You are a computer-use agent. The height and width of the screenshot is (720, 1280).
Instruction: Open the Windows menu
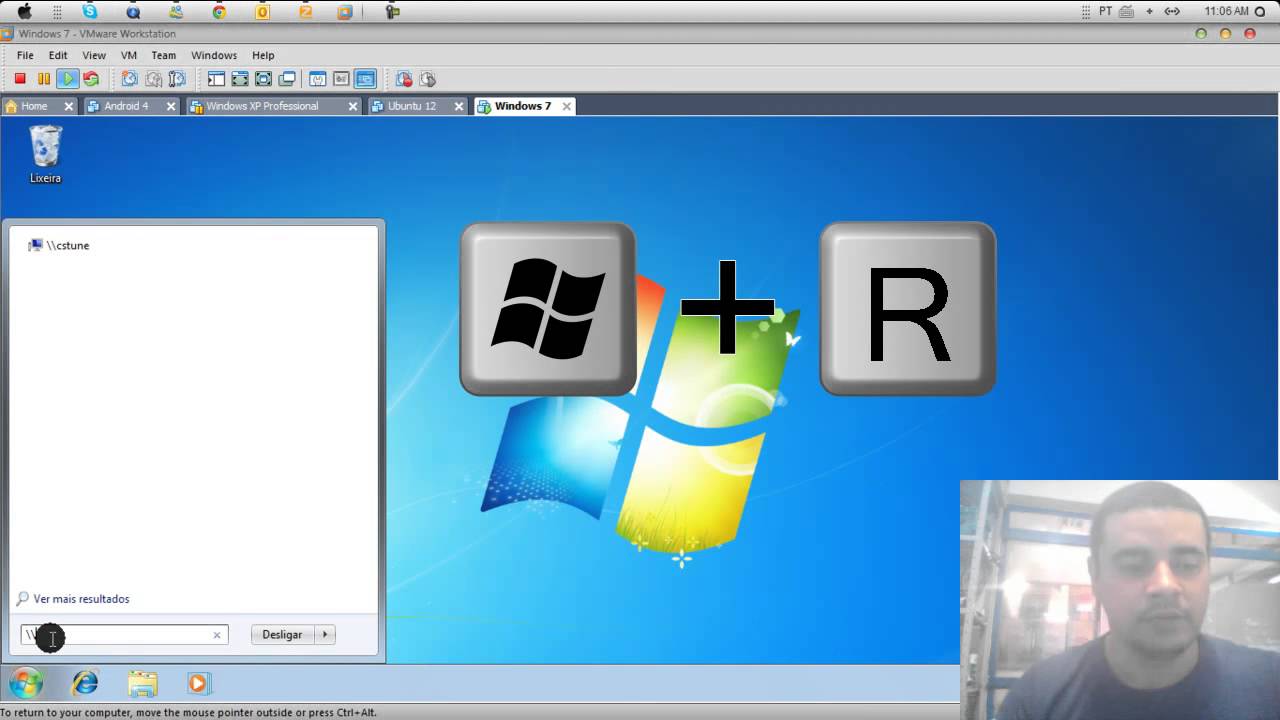coord(214,55)
